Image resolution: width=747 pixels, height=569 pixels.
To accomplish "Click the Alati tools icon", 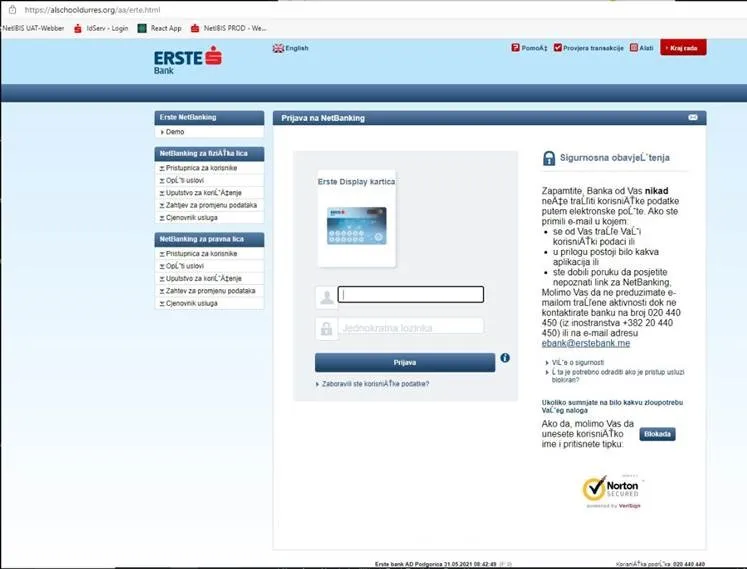I will pos(634,48).
